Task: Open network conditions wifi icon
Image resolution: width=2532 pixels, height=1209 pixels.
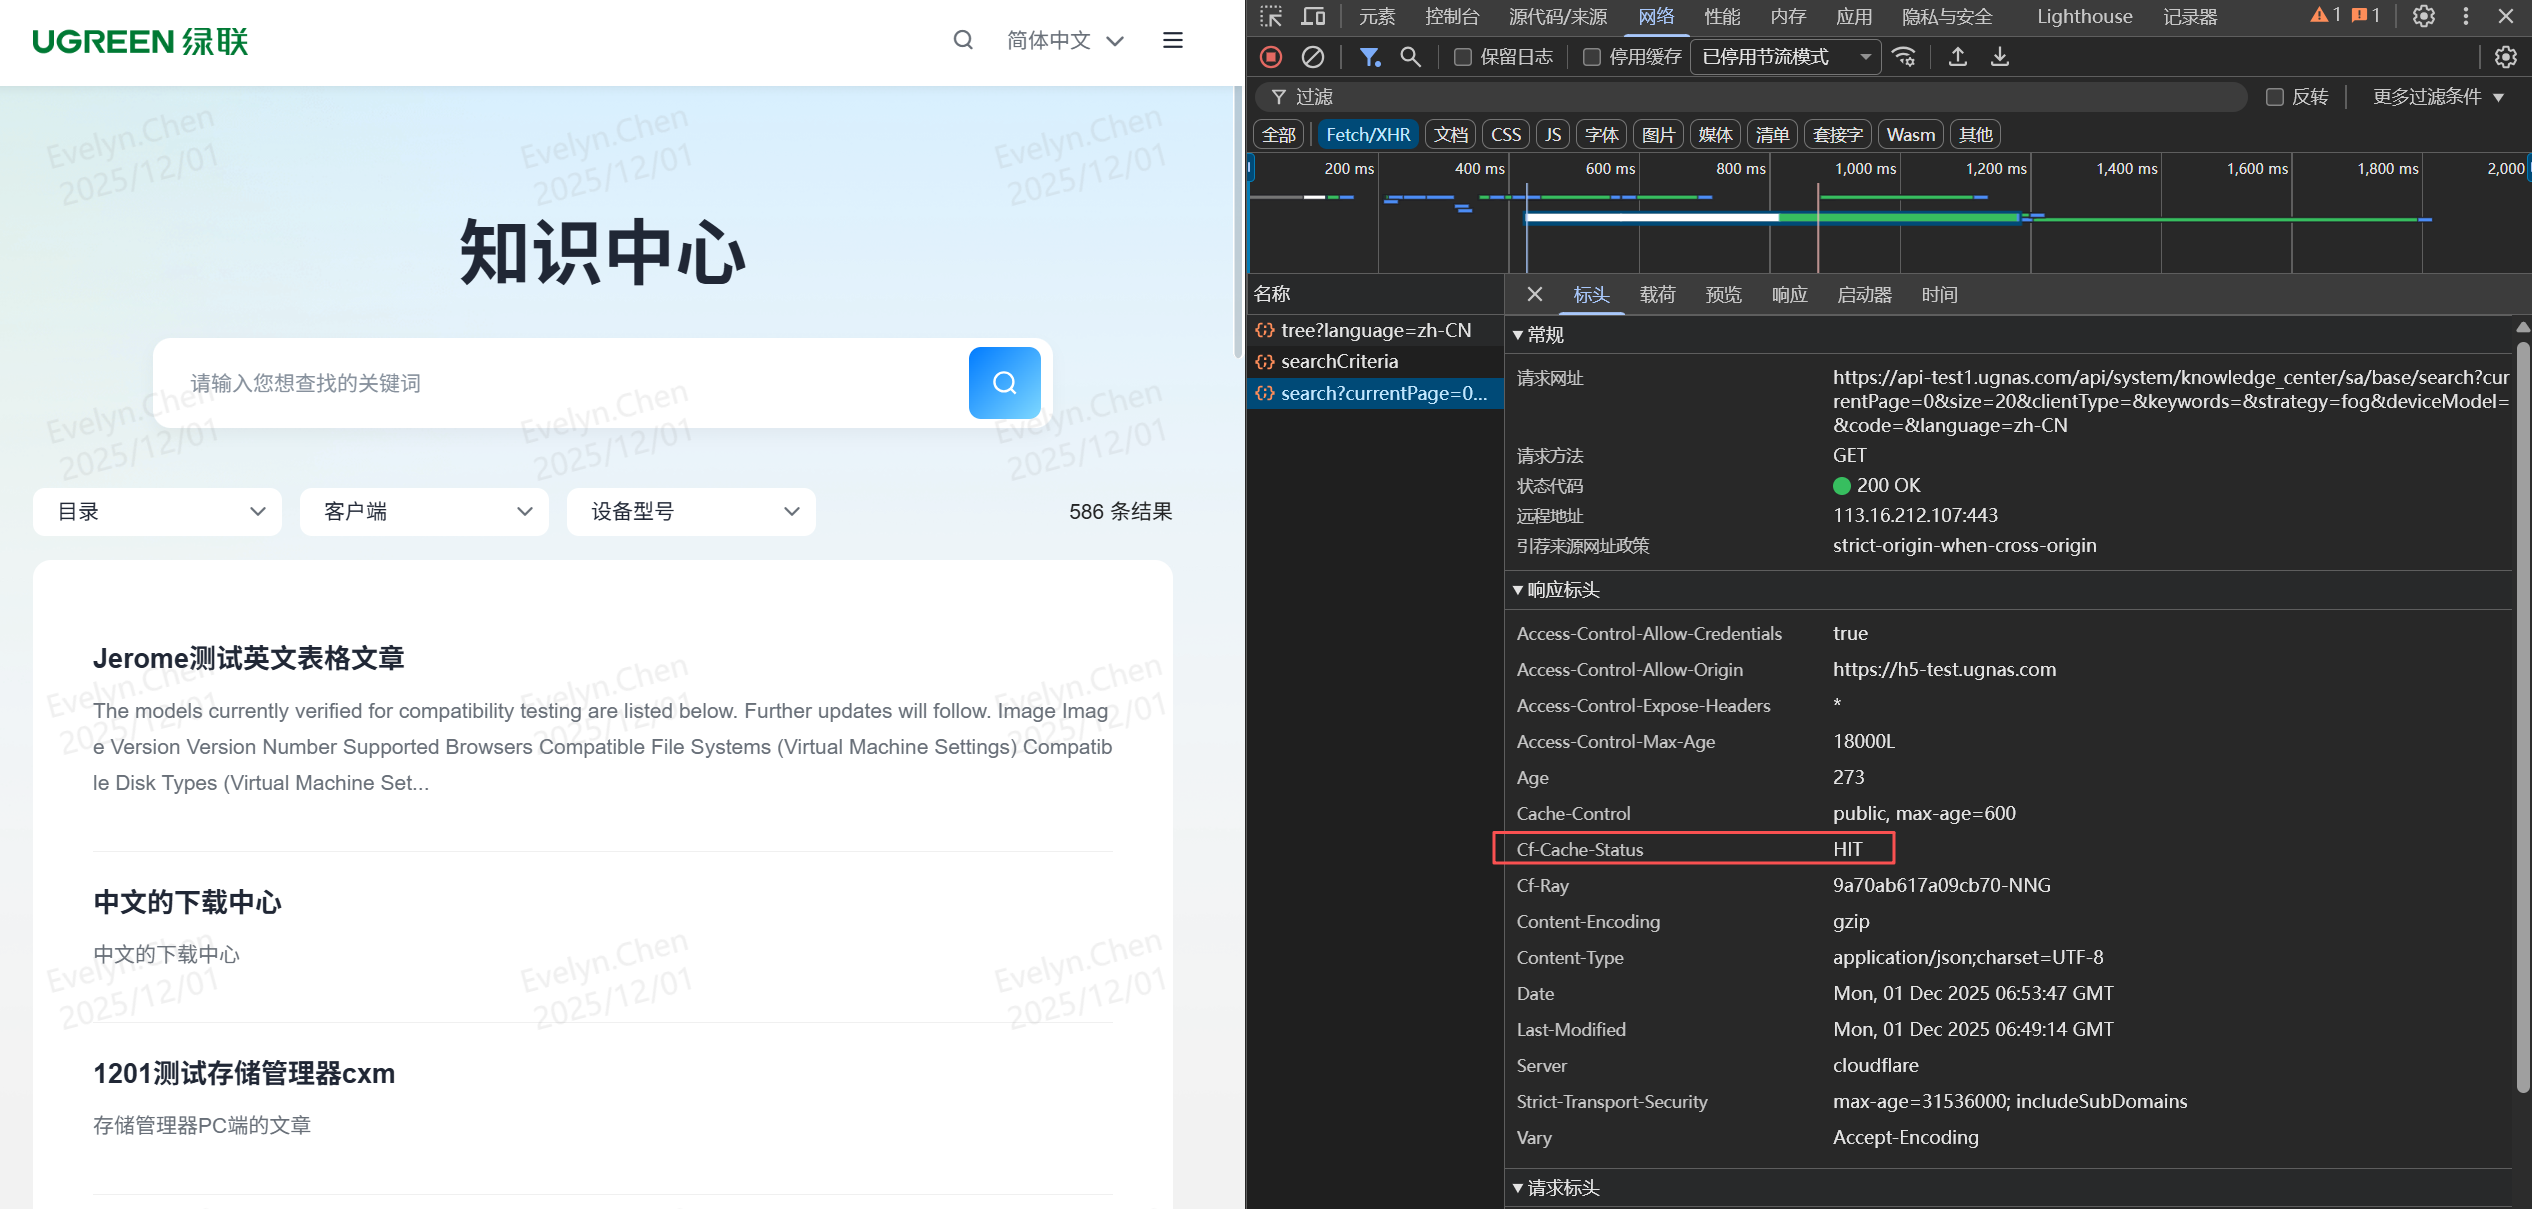Action: [1904, 57]
